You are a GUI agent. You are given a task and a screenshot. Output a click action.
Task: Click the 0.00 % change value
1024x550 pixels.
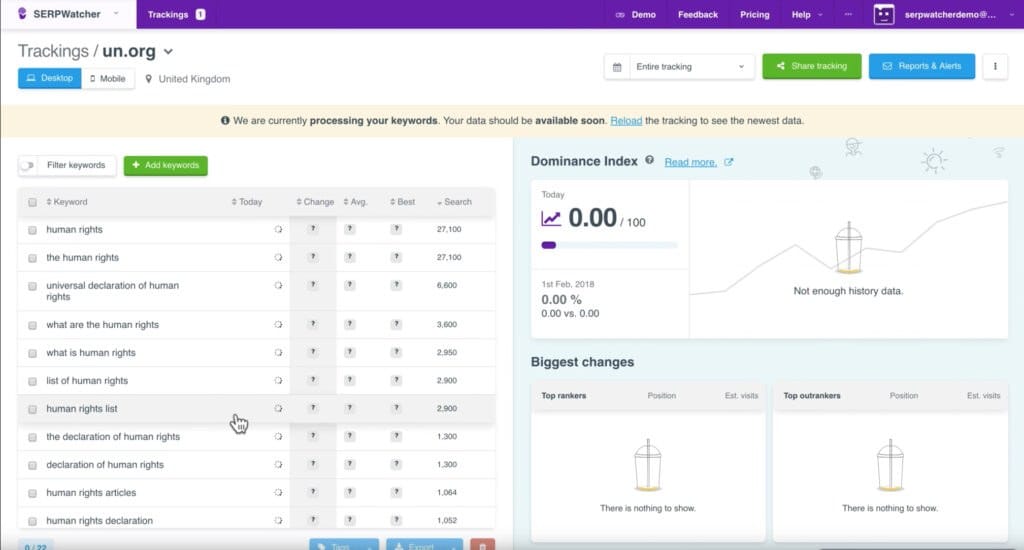pyautogui.click(x=561, y=300)
